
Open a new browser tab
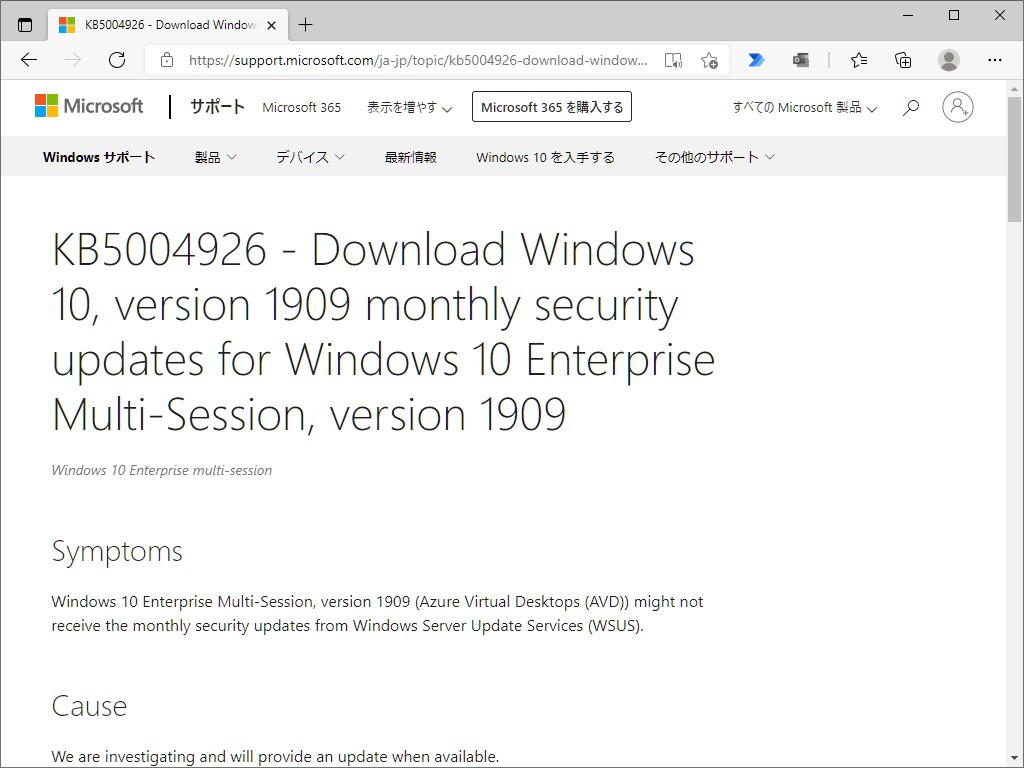(305, 25)
